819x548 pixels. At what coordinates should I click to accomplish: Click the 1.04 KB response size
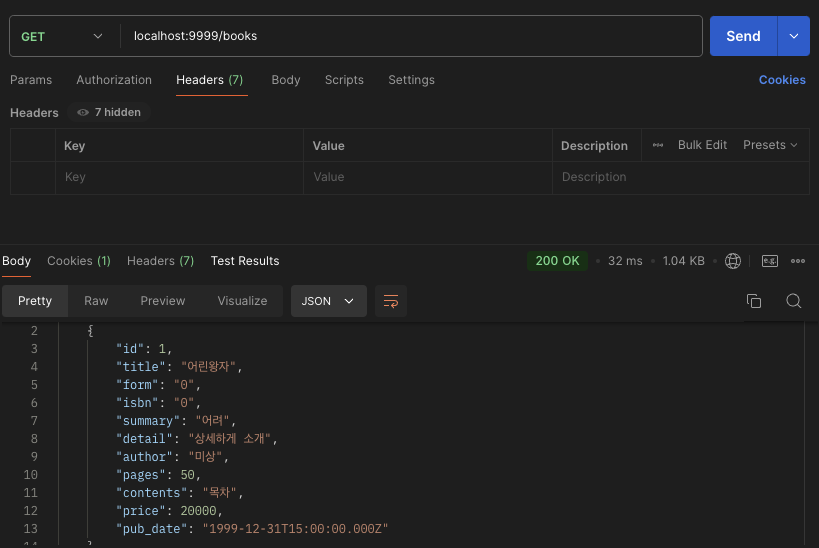[683, 261]
